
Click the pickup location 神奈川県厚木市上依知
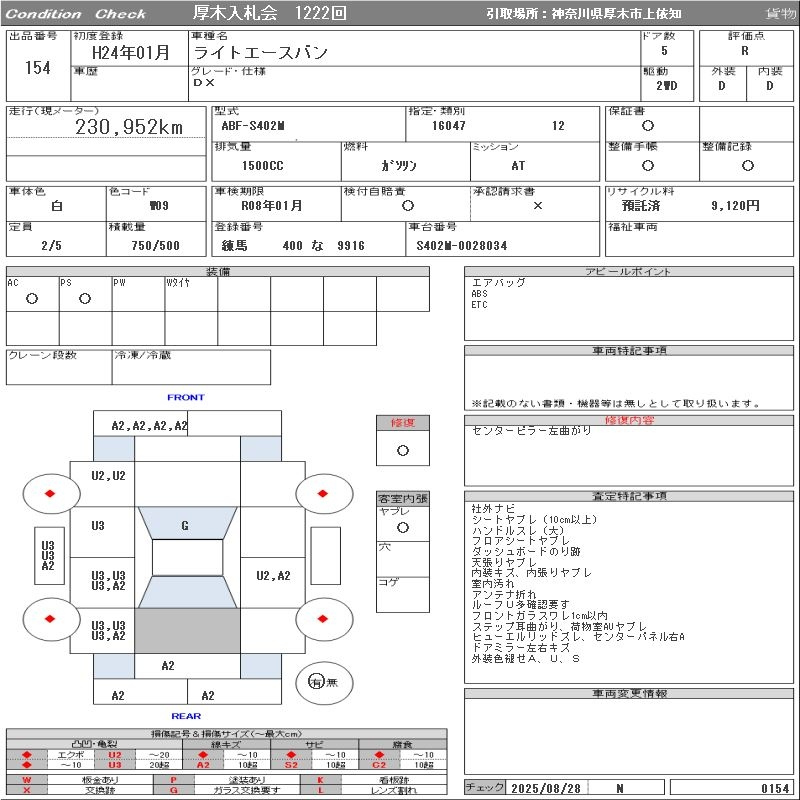click(616, 14)
